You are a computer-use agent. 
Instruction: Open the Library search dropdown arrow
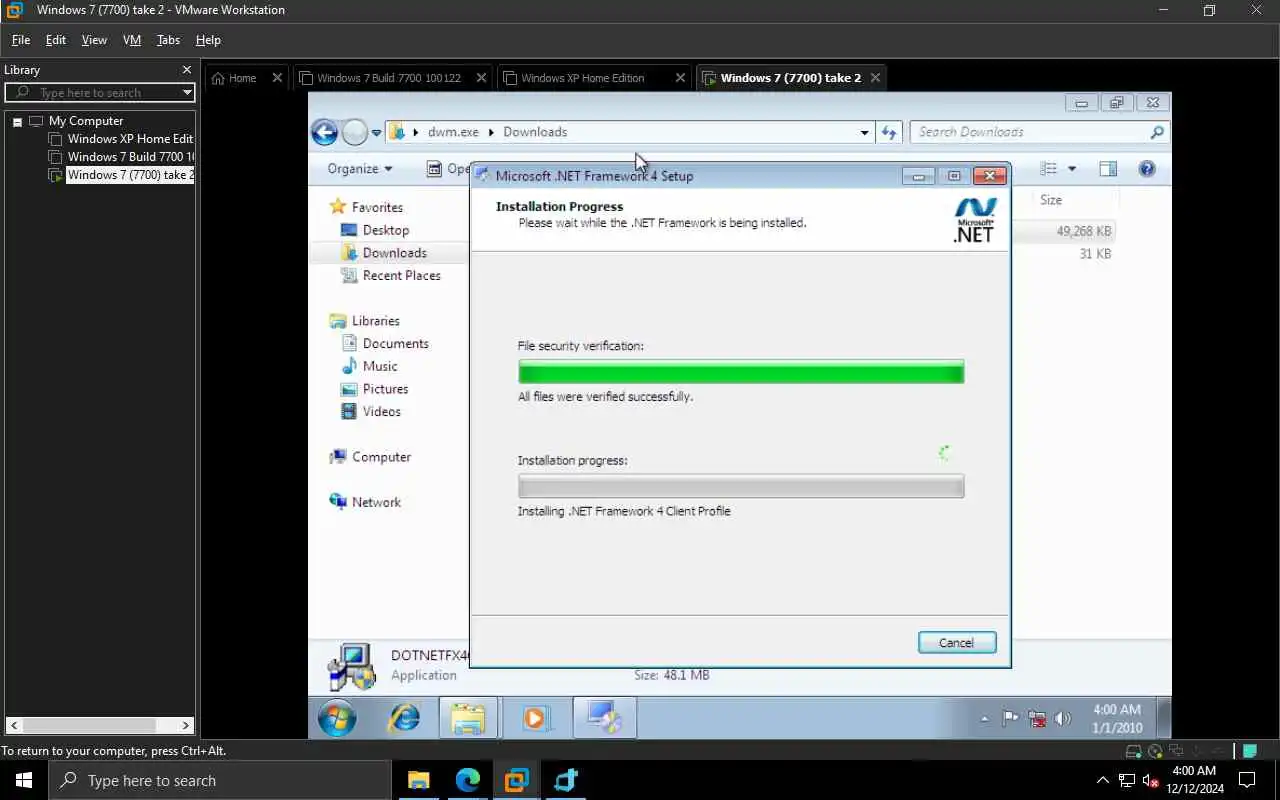[186, 93]
